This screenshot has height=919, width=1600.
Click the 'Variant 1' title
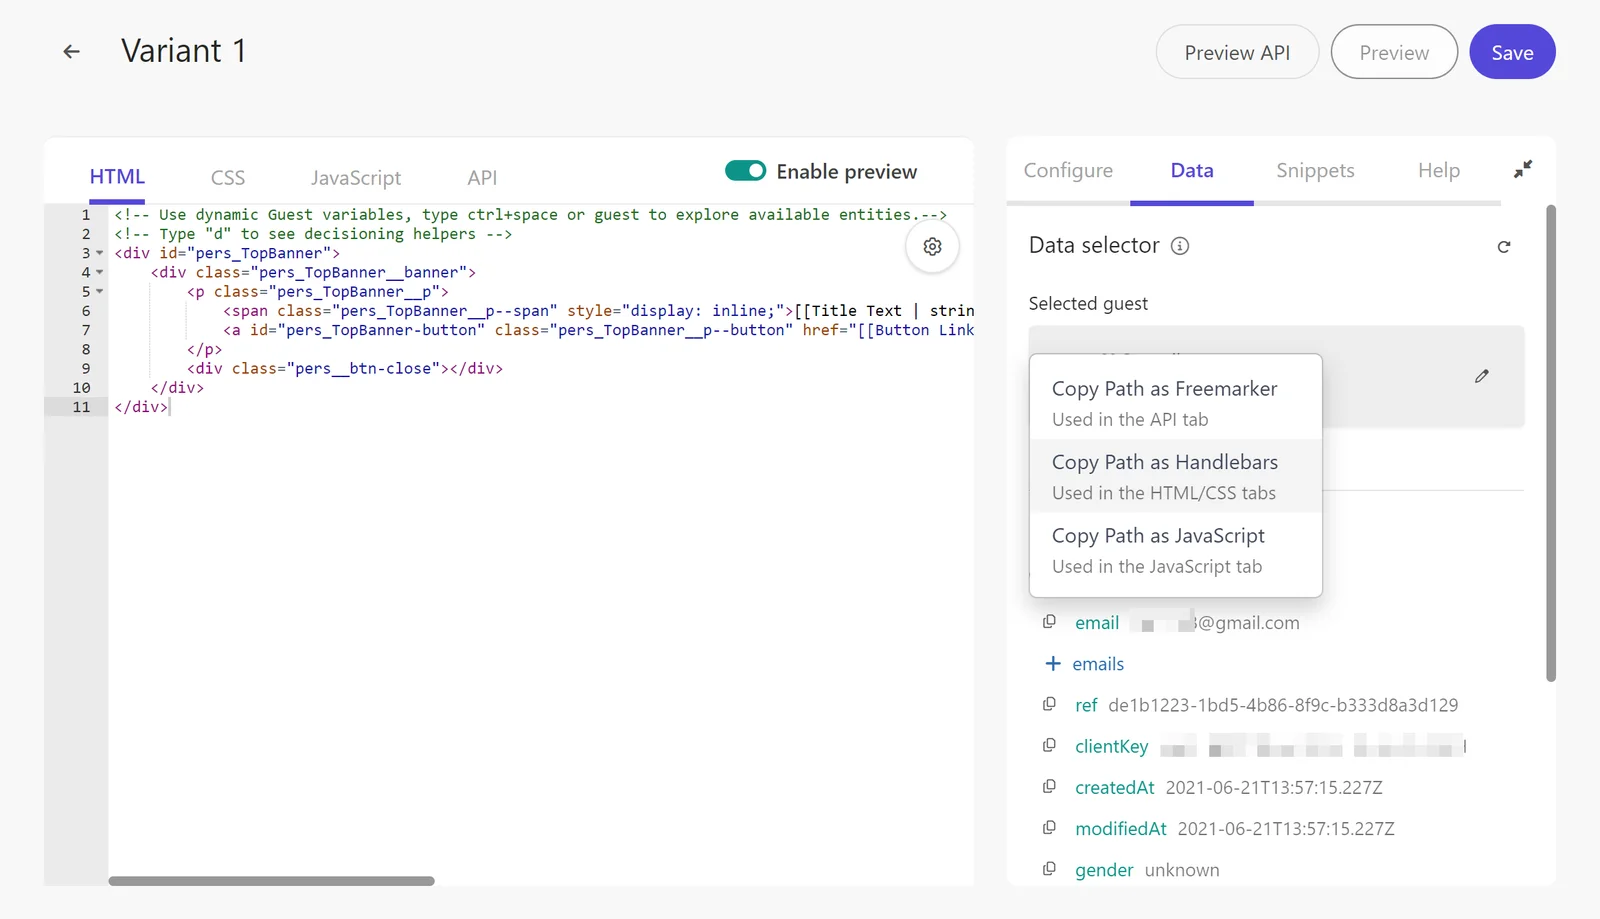184,51
